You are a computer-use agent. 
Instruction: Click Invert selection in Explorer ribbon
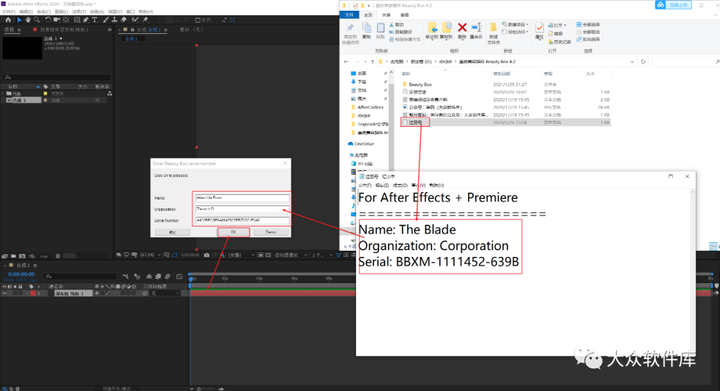click(x=588, y=39)
